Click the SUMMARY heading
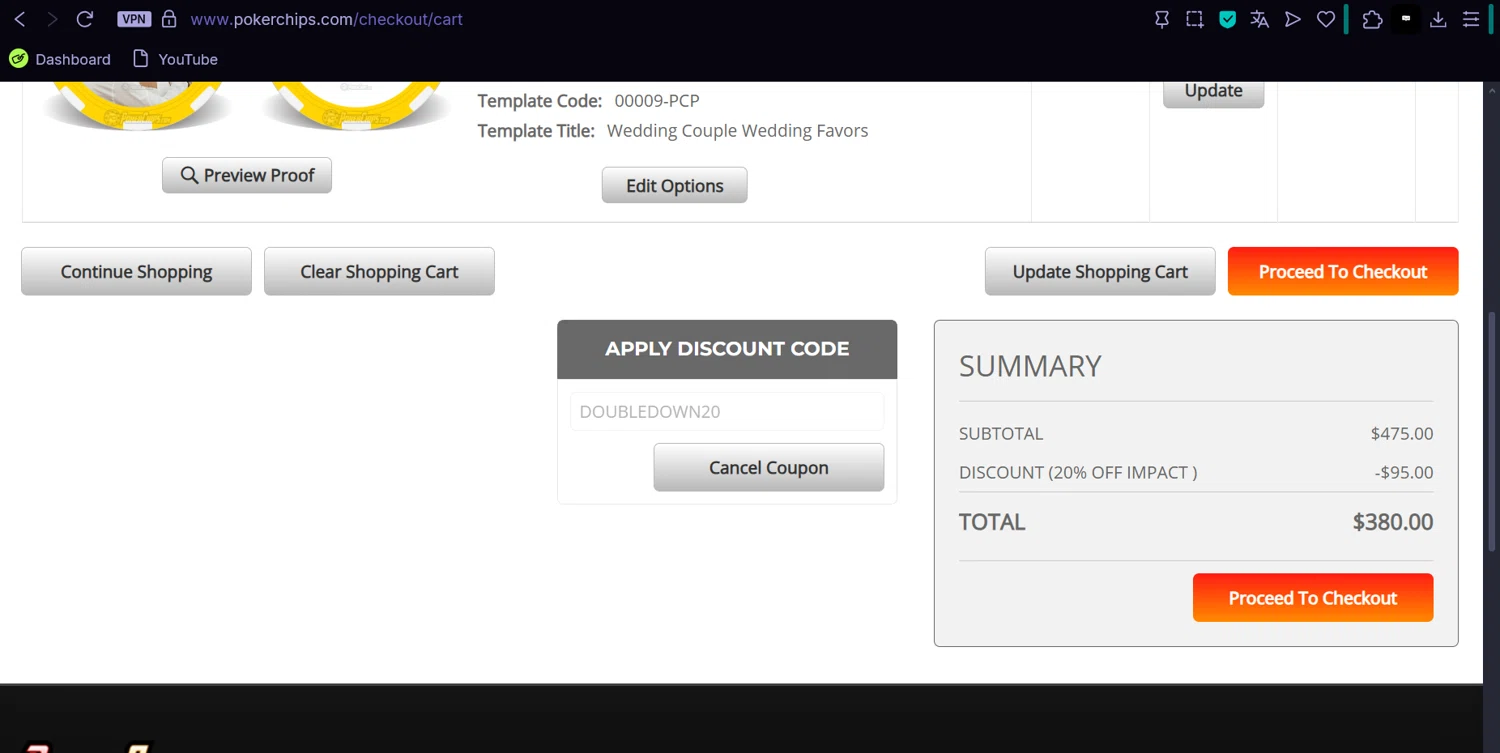 click(x=1030, y=366)
